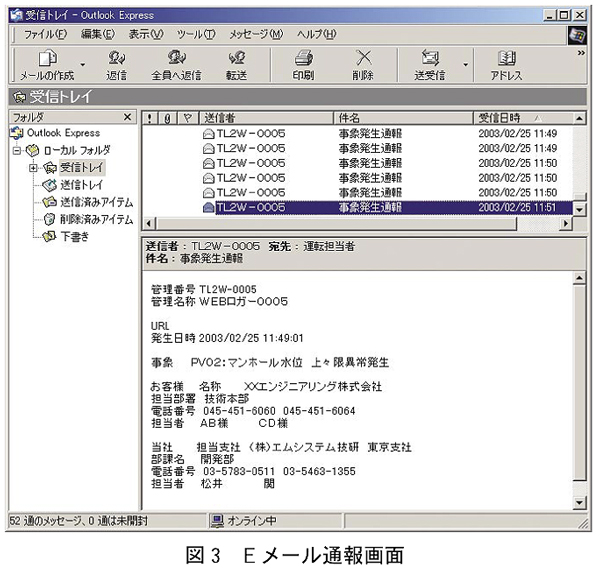Click the 受信トレイ banner title icon
This screenshot has height=571, width=600.
(x=19, y=97)
